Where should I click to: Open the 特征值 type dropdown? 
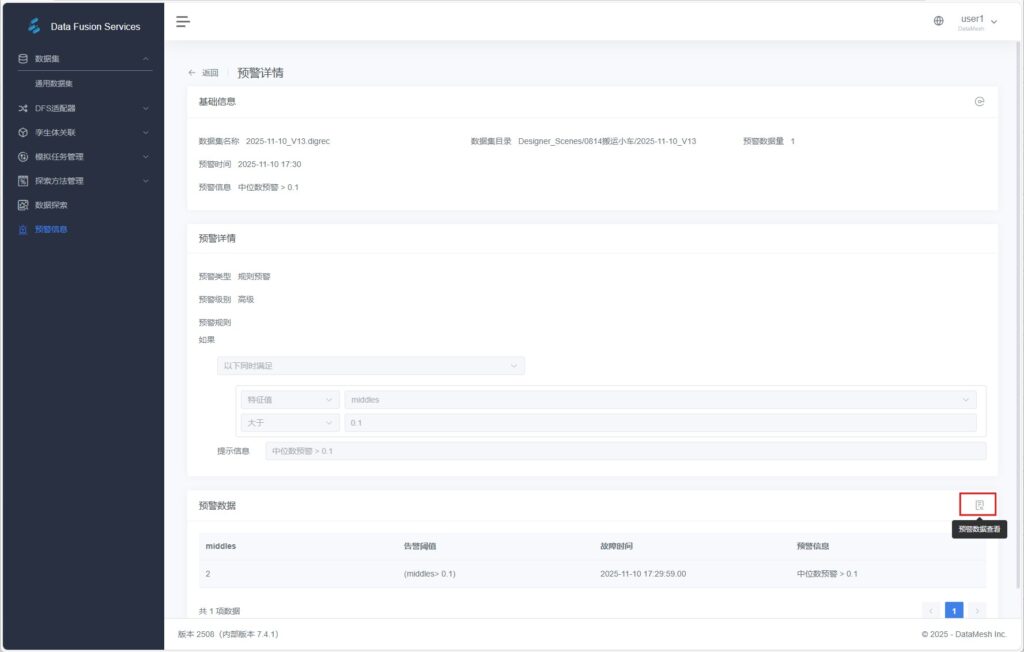[x=289, y=400]
